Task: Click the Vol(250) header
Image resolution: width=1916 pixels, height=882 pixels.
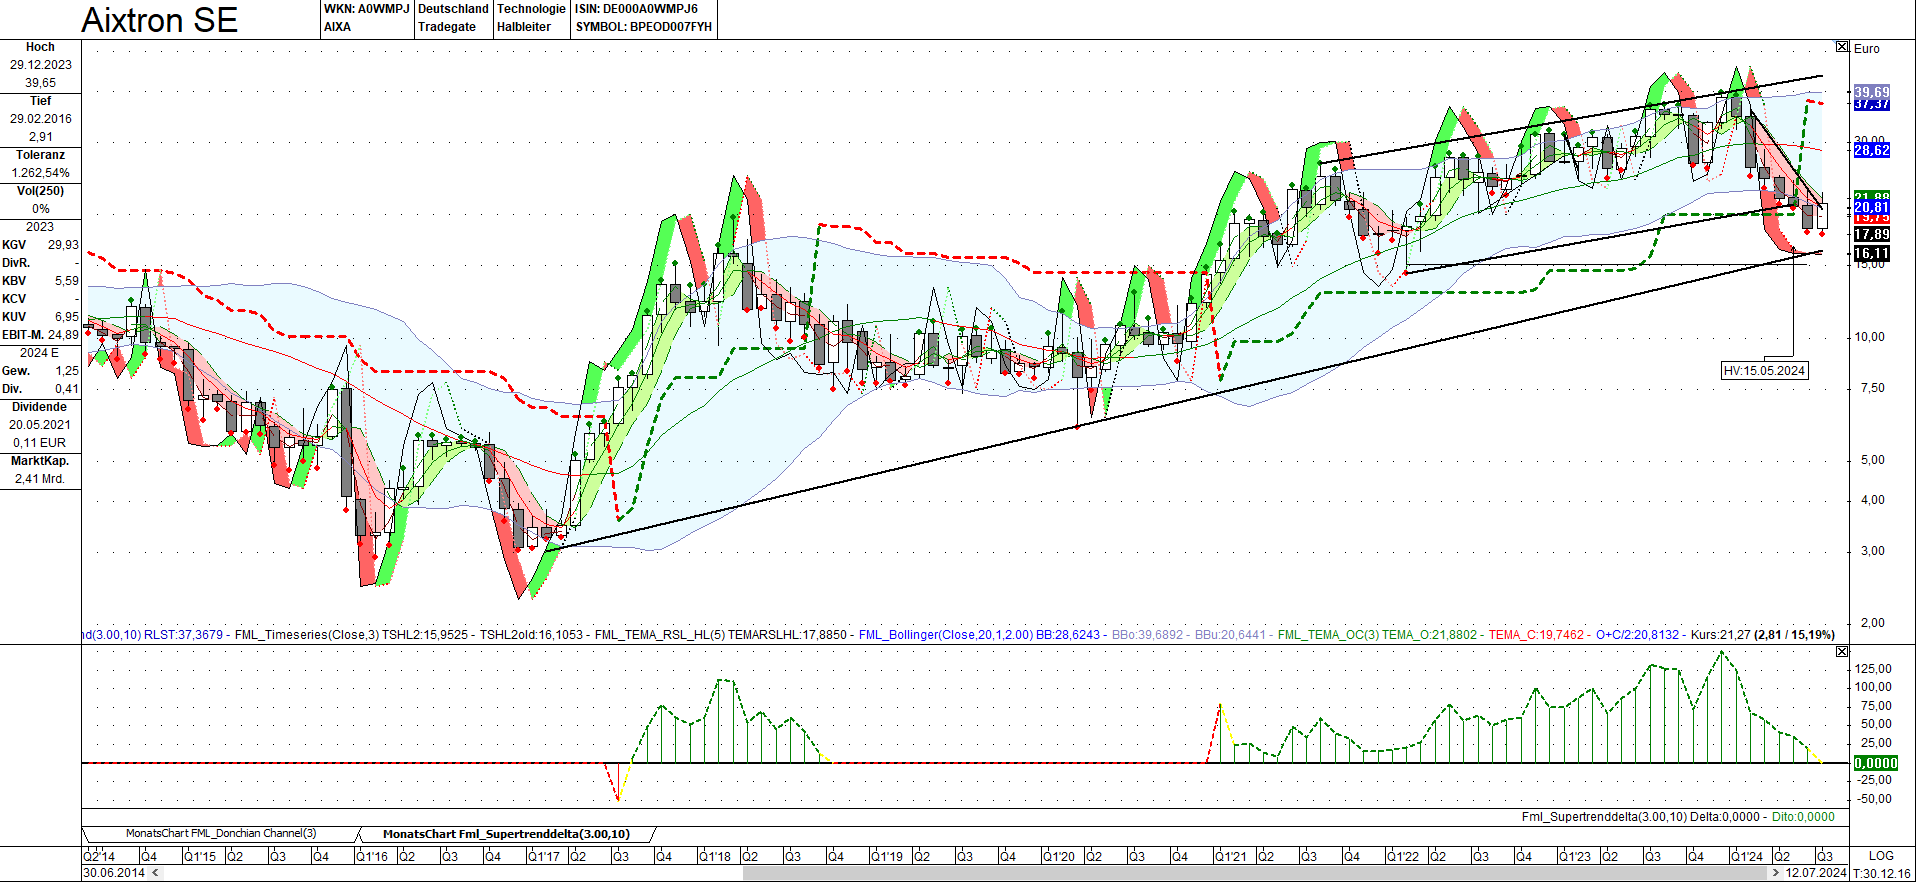Action: (40, 191)
